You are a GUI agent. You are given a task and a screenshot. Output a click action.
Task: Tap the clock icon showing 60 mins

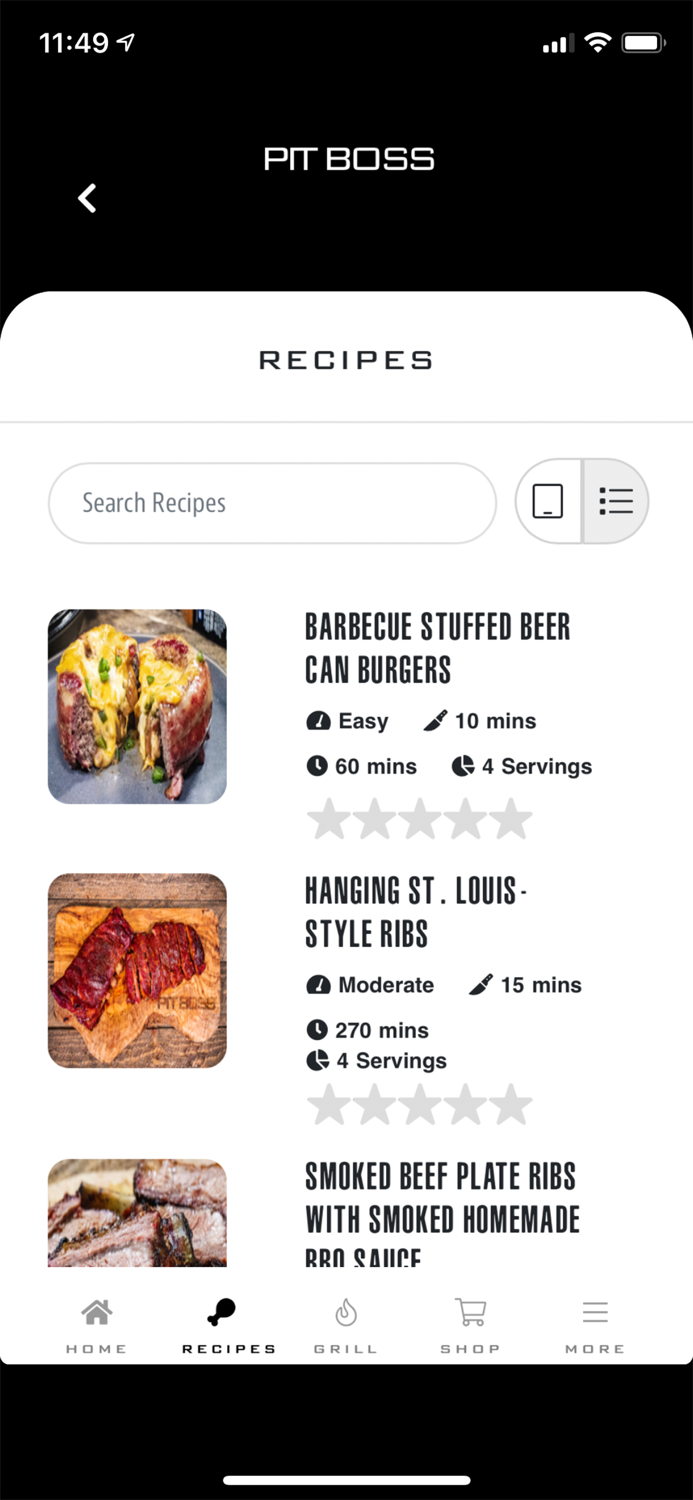click(318, 766)
